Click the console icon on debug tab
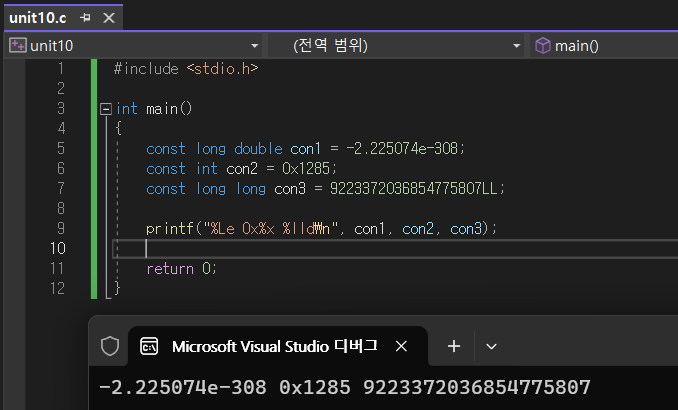Image resolution: width=678 pixels, height=410 pixels. click(x=149, y=346)
